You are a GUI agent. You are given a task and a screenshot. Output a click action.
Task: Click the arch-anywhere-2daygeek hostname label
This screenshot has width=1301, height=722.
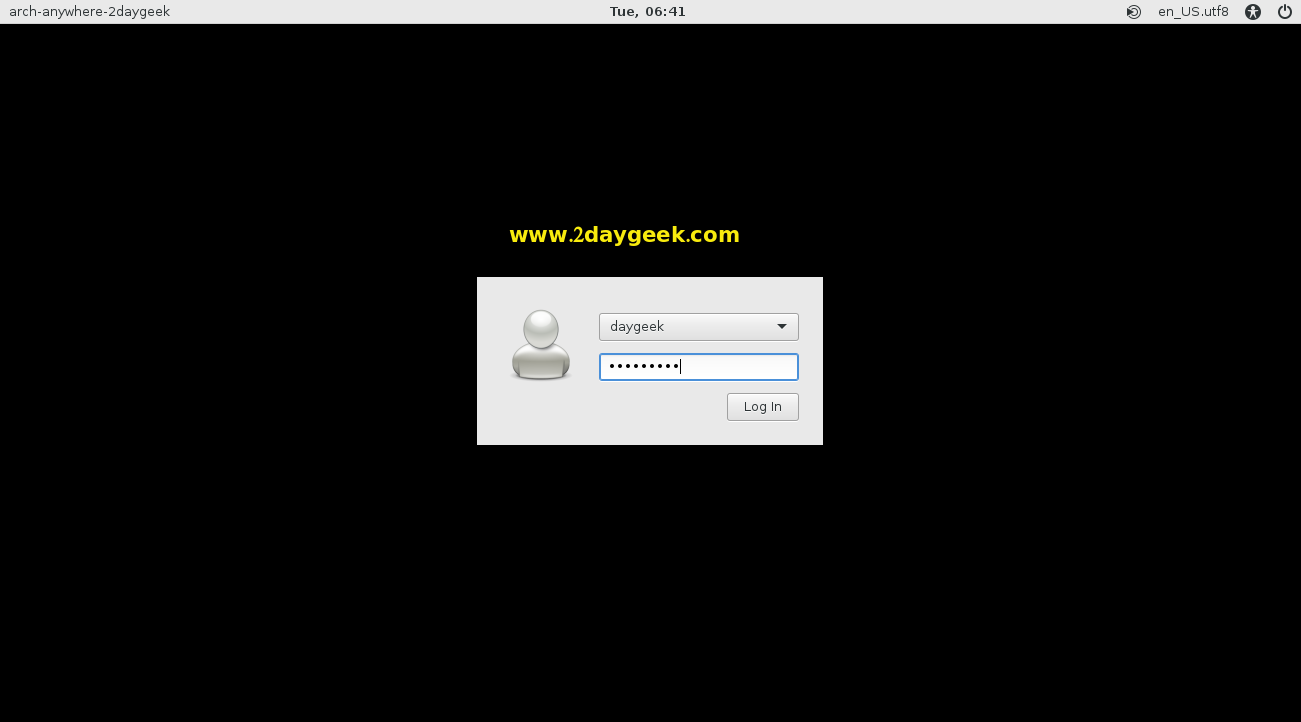(x=89, y=12)
